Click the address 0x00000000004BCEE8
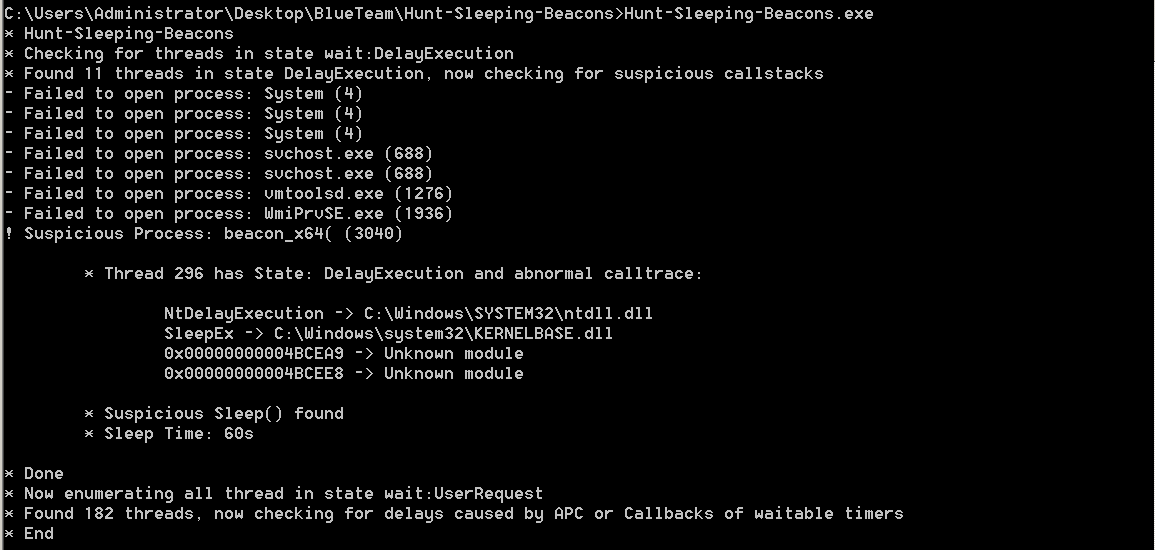 [253, 373]
